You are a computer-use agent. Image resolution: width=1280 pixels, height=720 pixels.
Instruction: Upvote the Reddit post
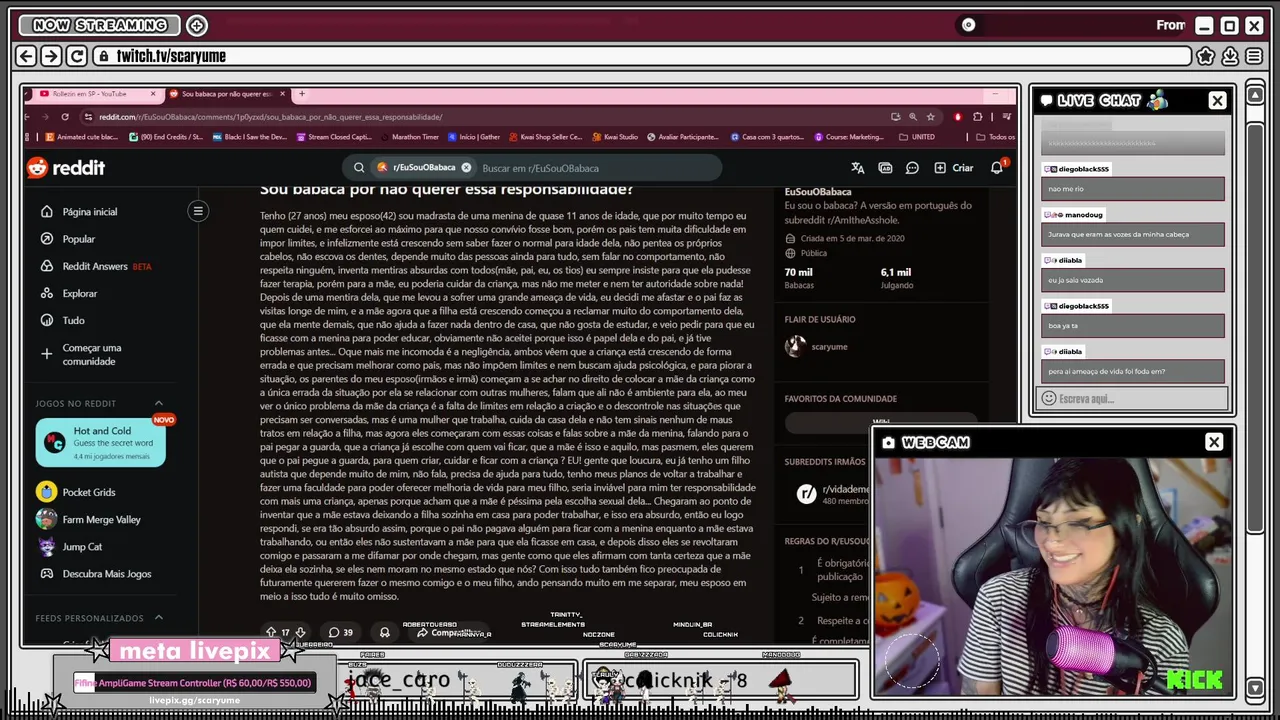click(x=270, y=632)
